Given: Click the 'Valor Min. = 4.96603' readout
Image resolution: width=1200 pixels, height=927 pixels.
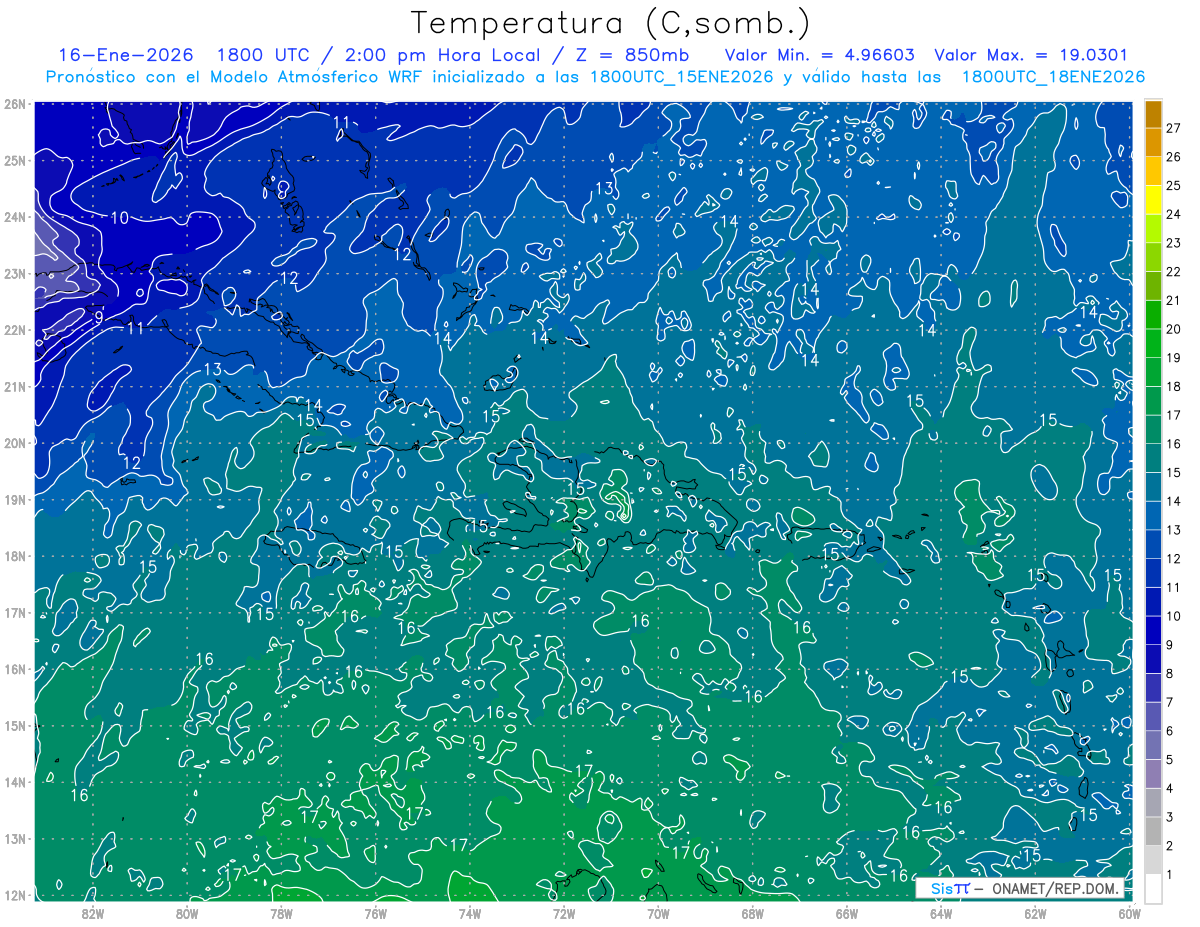Looking at the screenshot, I should click(x=820, y=55).
